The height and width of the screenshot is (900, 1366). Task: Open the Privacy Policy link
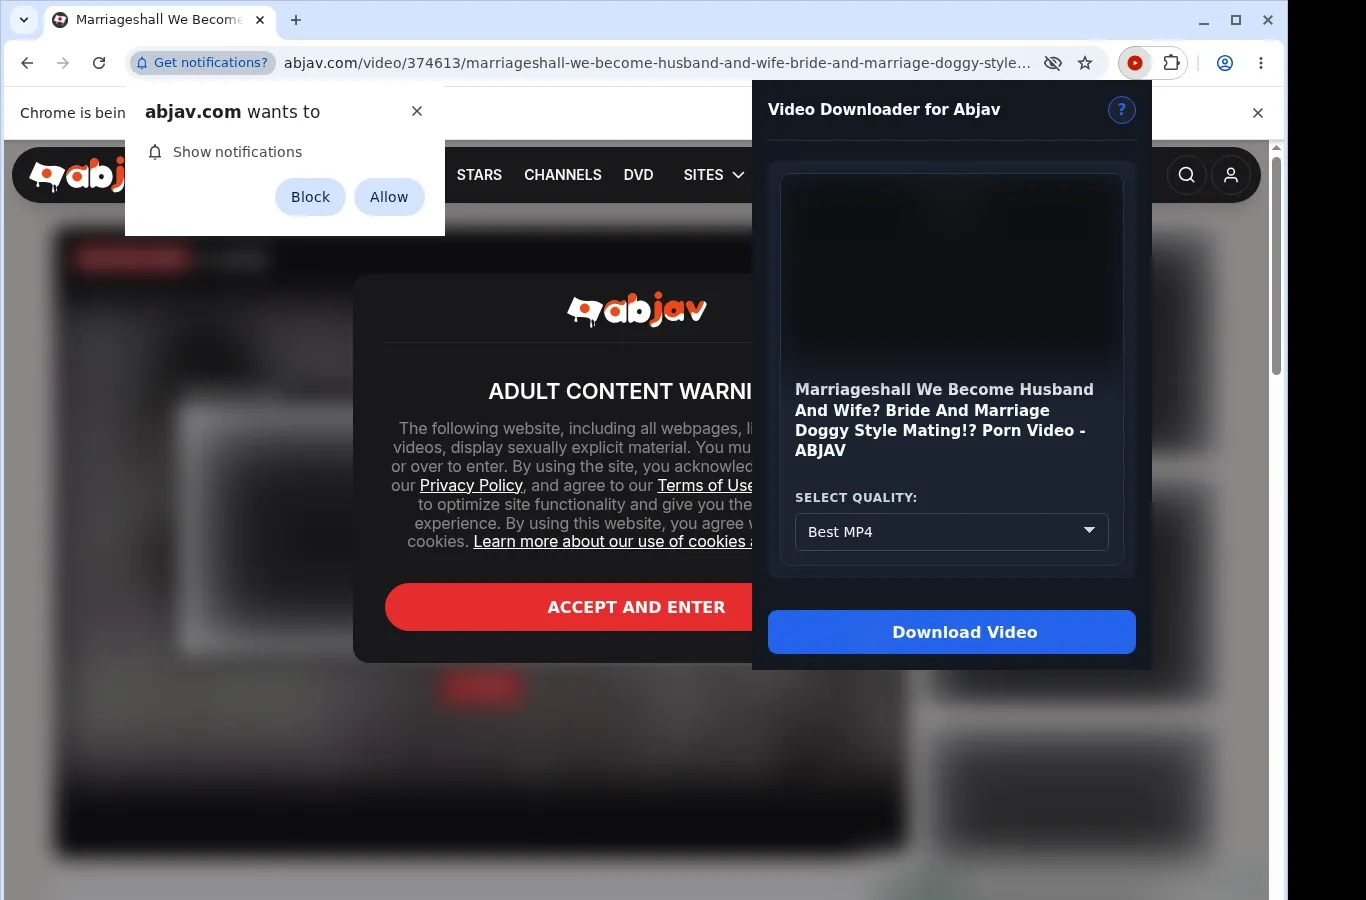click(x=471, y=485)
